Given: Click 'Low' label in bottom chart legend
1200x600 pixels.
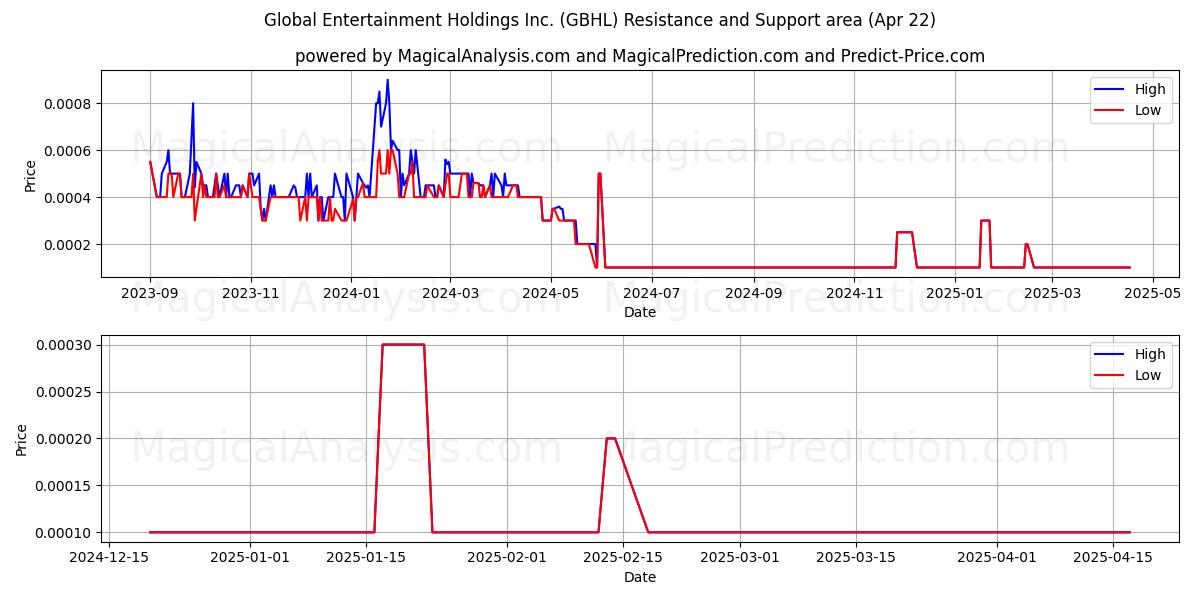Looking at the screenshot, I should [x=1148, y=376].
